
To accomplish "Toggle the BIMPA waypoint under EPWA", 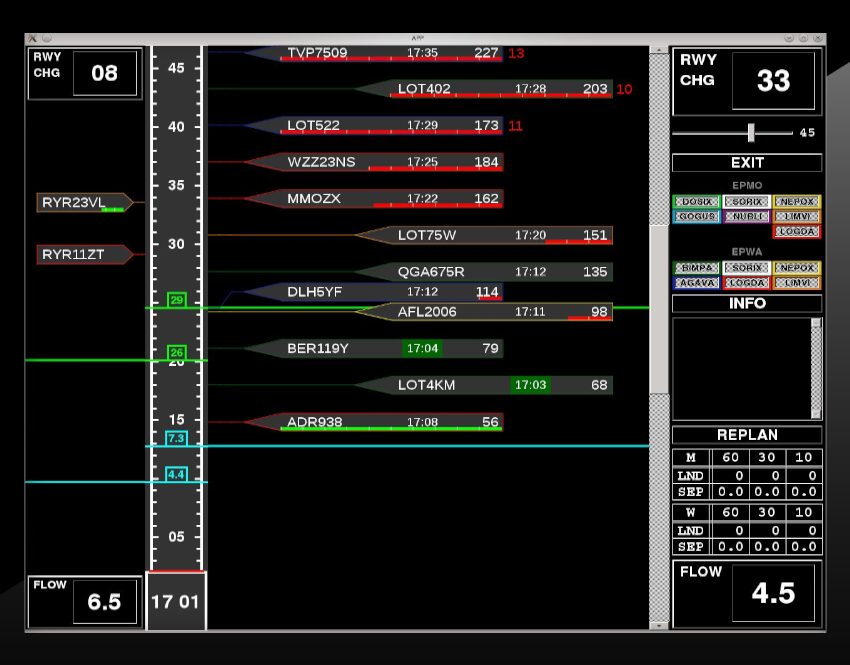I will [x=696, y=268].
